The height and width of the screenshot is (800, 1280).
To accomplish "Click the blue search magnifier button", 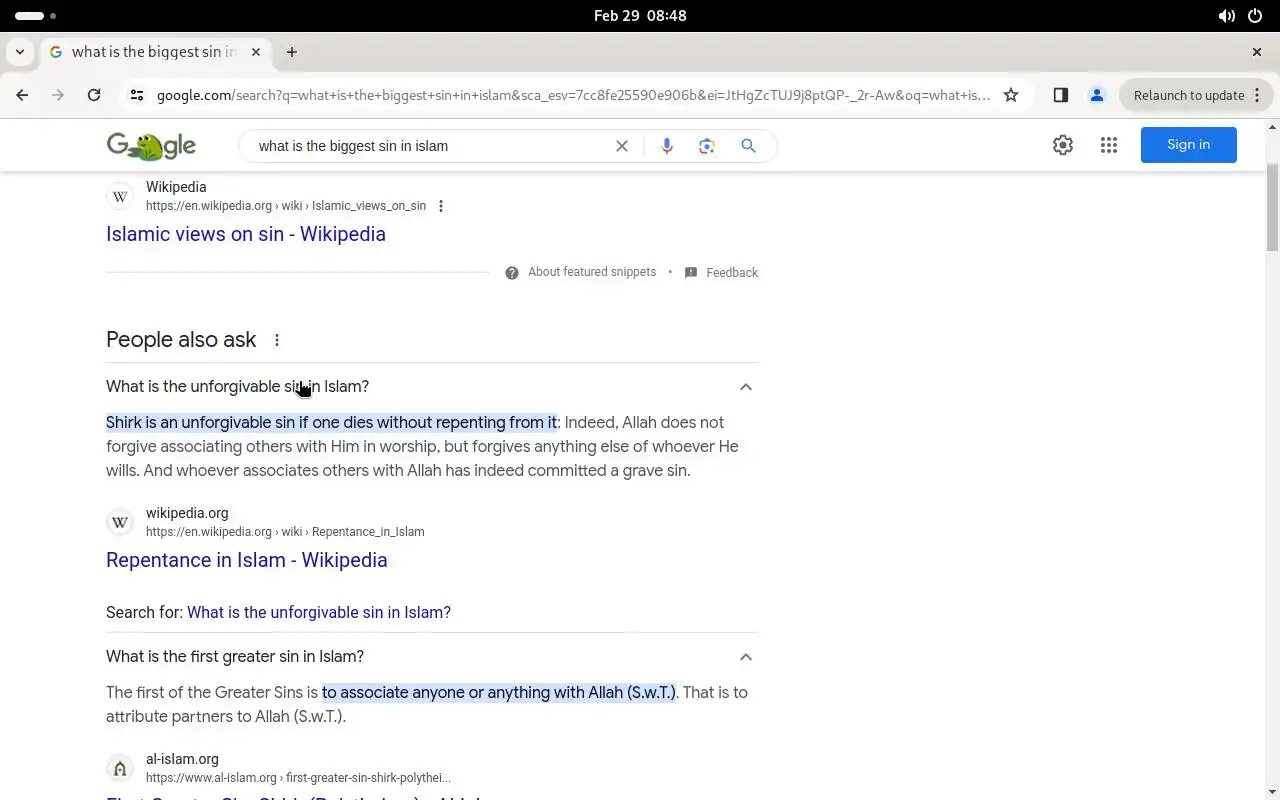I will 748,146.
